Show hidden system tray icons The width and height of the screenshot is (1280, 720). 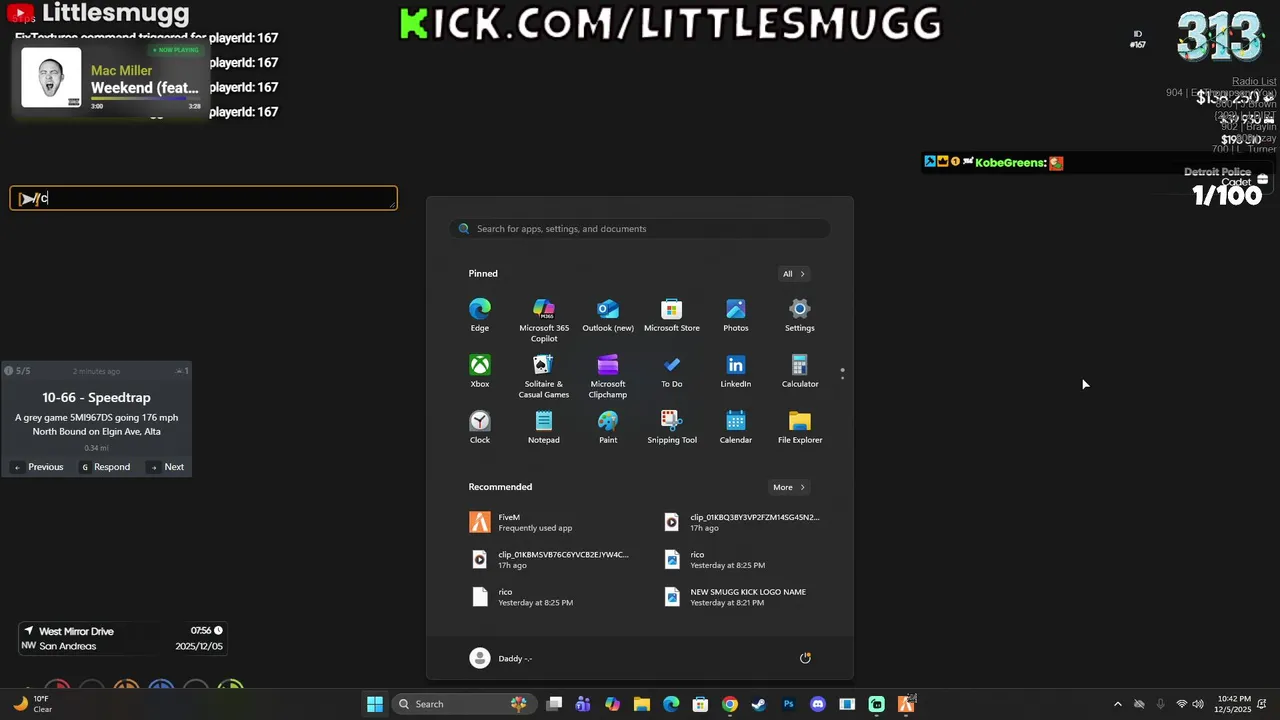click(x=1118, y=704)
